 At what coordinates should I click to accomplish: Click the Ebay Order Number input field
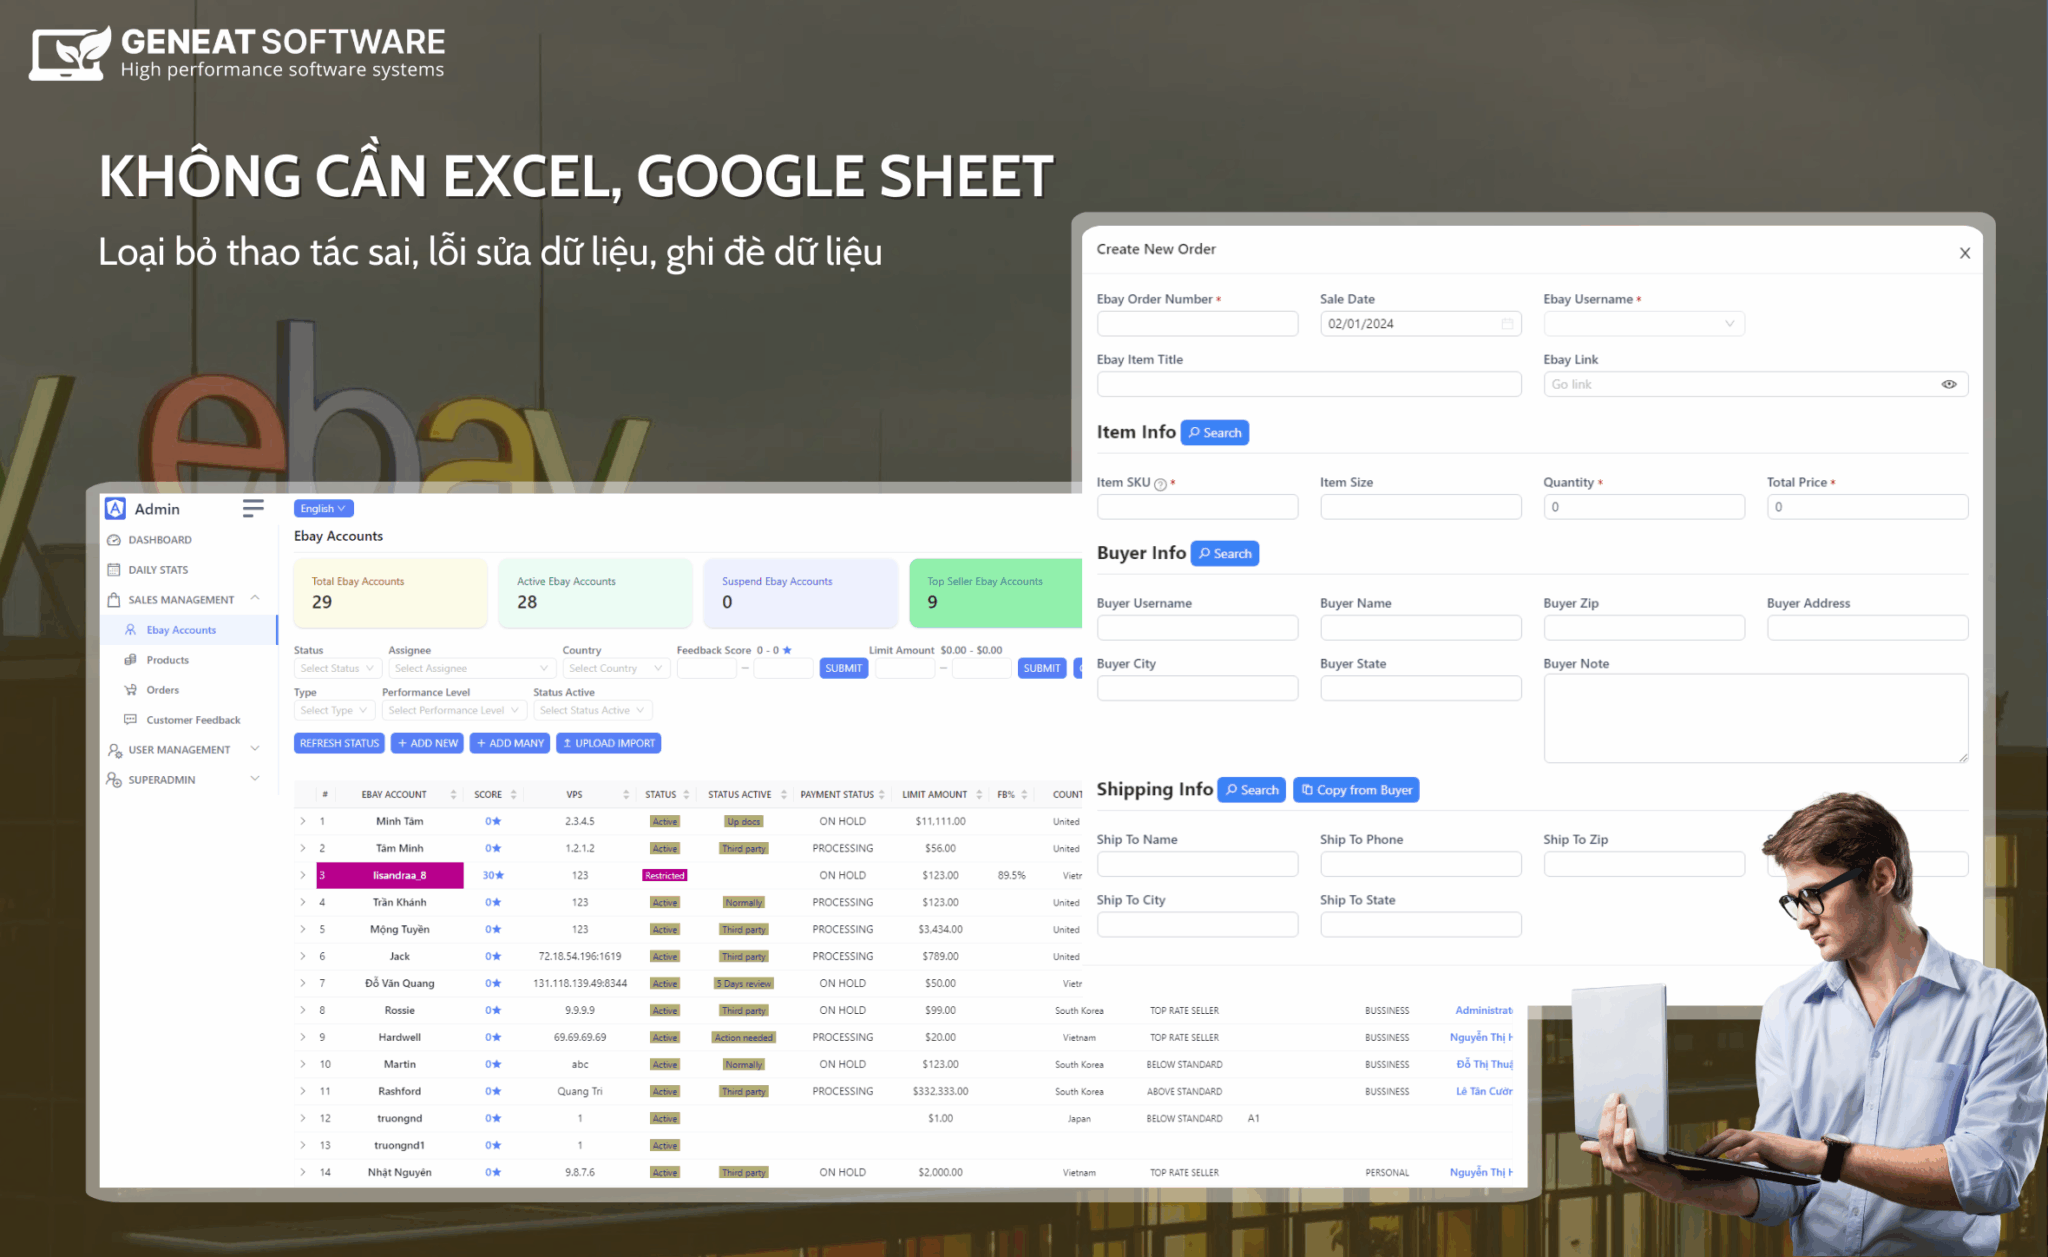tap(1197, 324)
